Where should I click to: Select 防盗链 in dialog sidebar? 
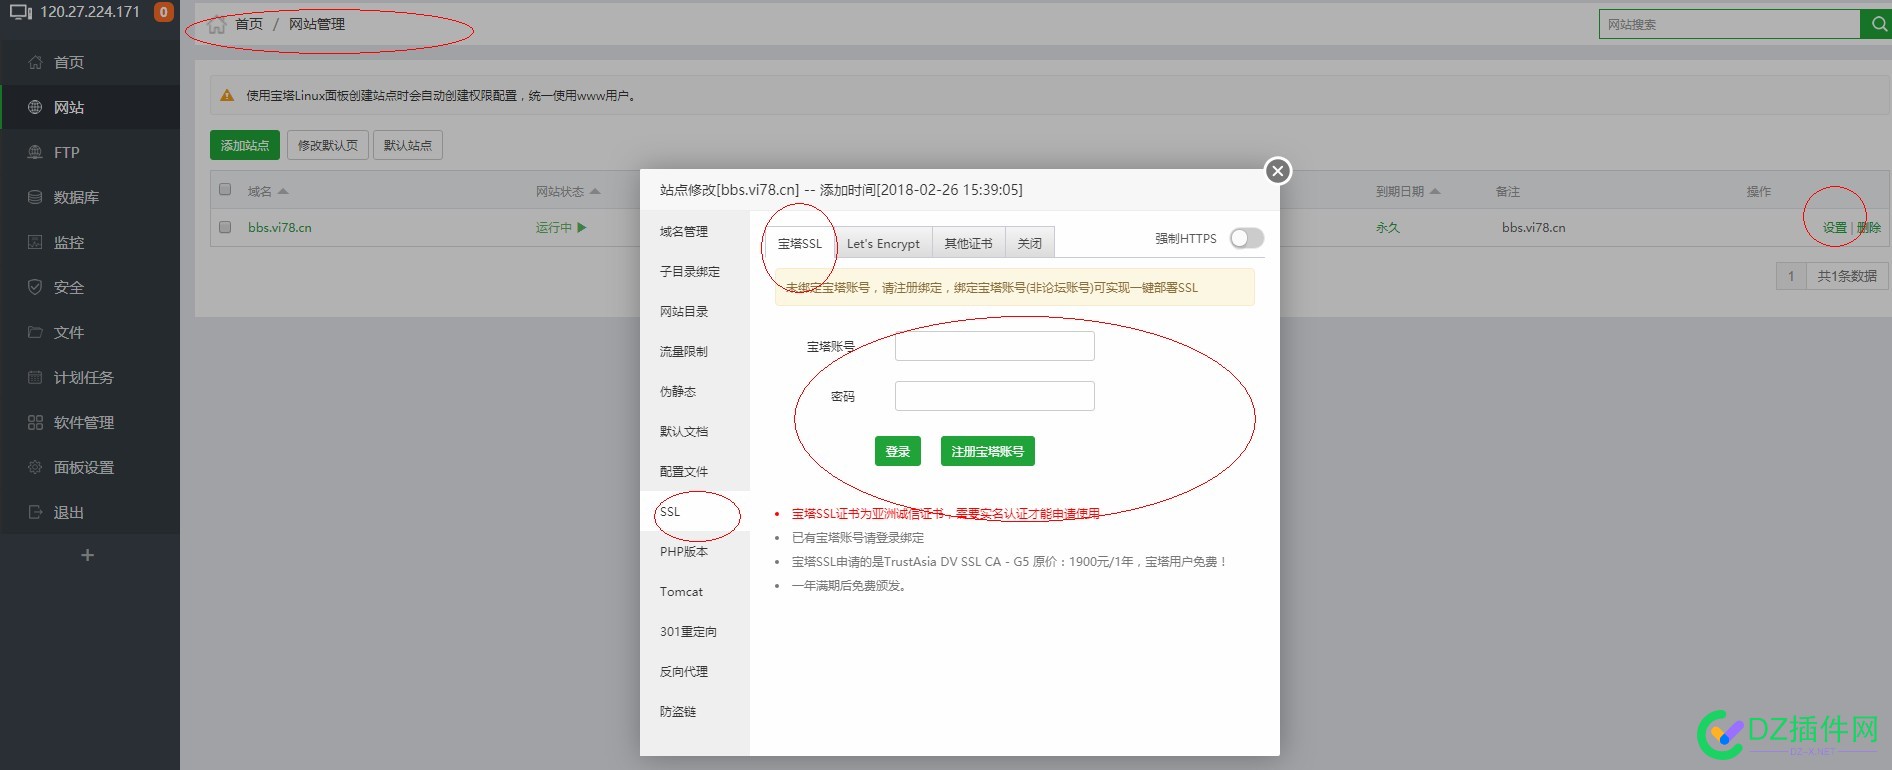click(x=695, y=711)
